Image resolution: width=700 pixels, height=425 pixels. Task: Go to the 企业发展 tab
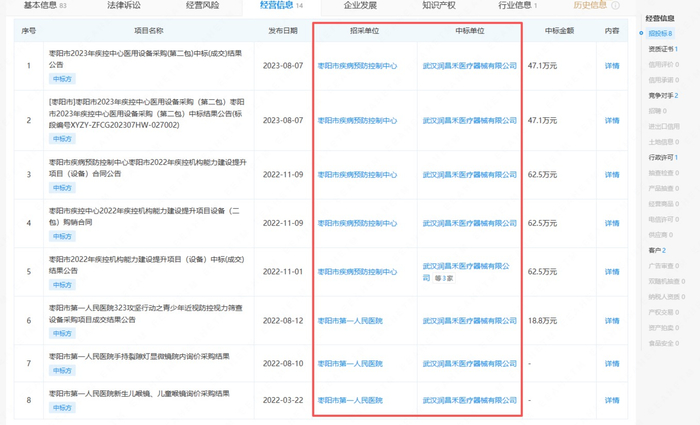tap(360, 5)
